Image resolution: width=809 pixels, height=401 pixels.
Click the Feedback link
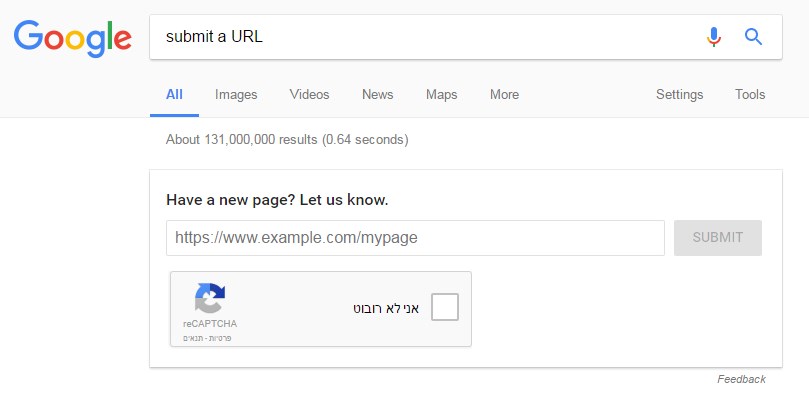741,379
